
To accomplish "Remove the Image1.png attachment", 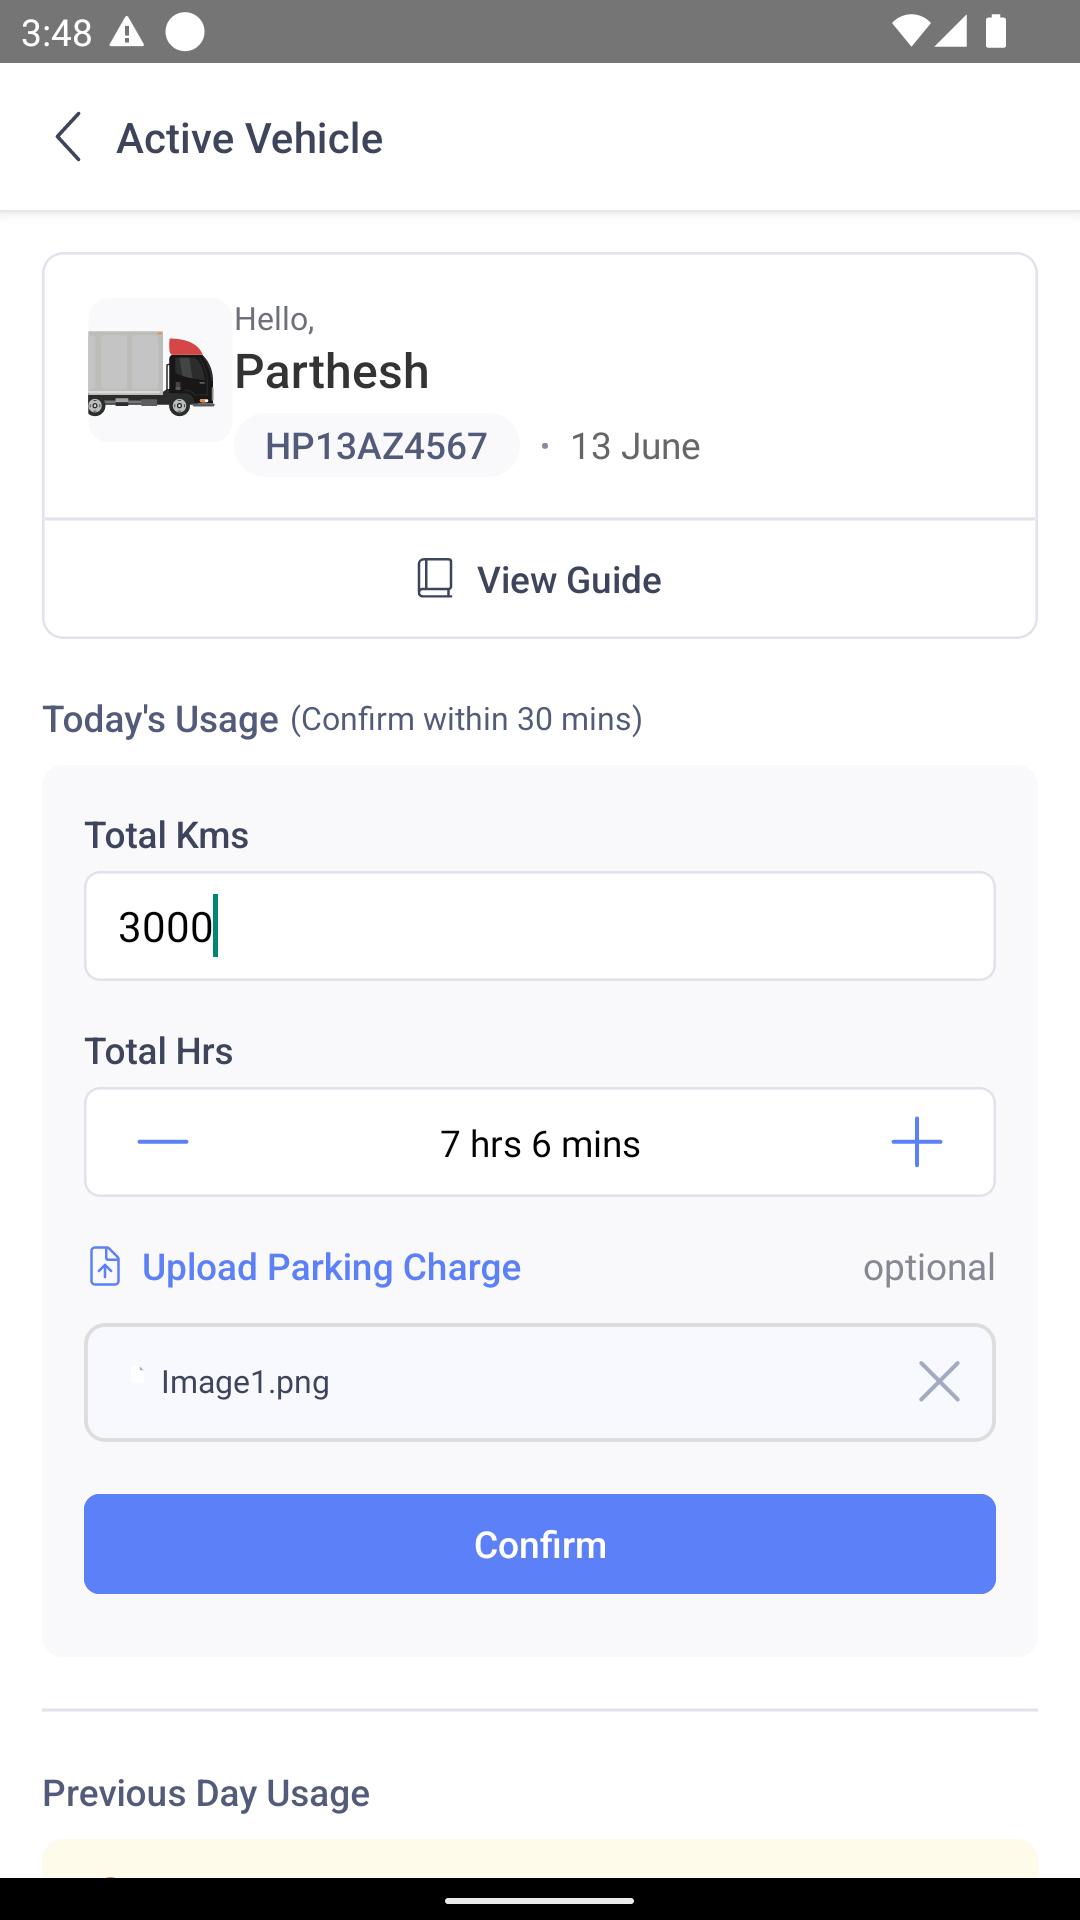I will pyautogui.click(x=939, y=1381).
